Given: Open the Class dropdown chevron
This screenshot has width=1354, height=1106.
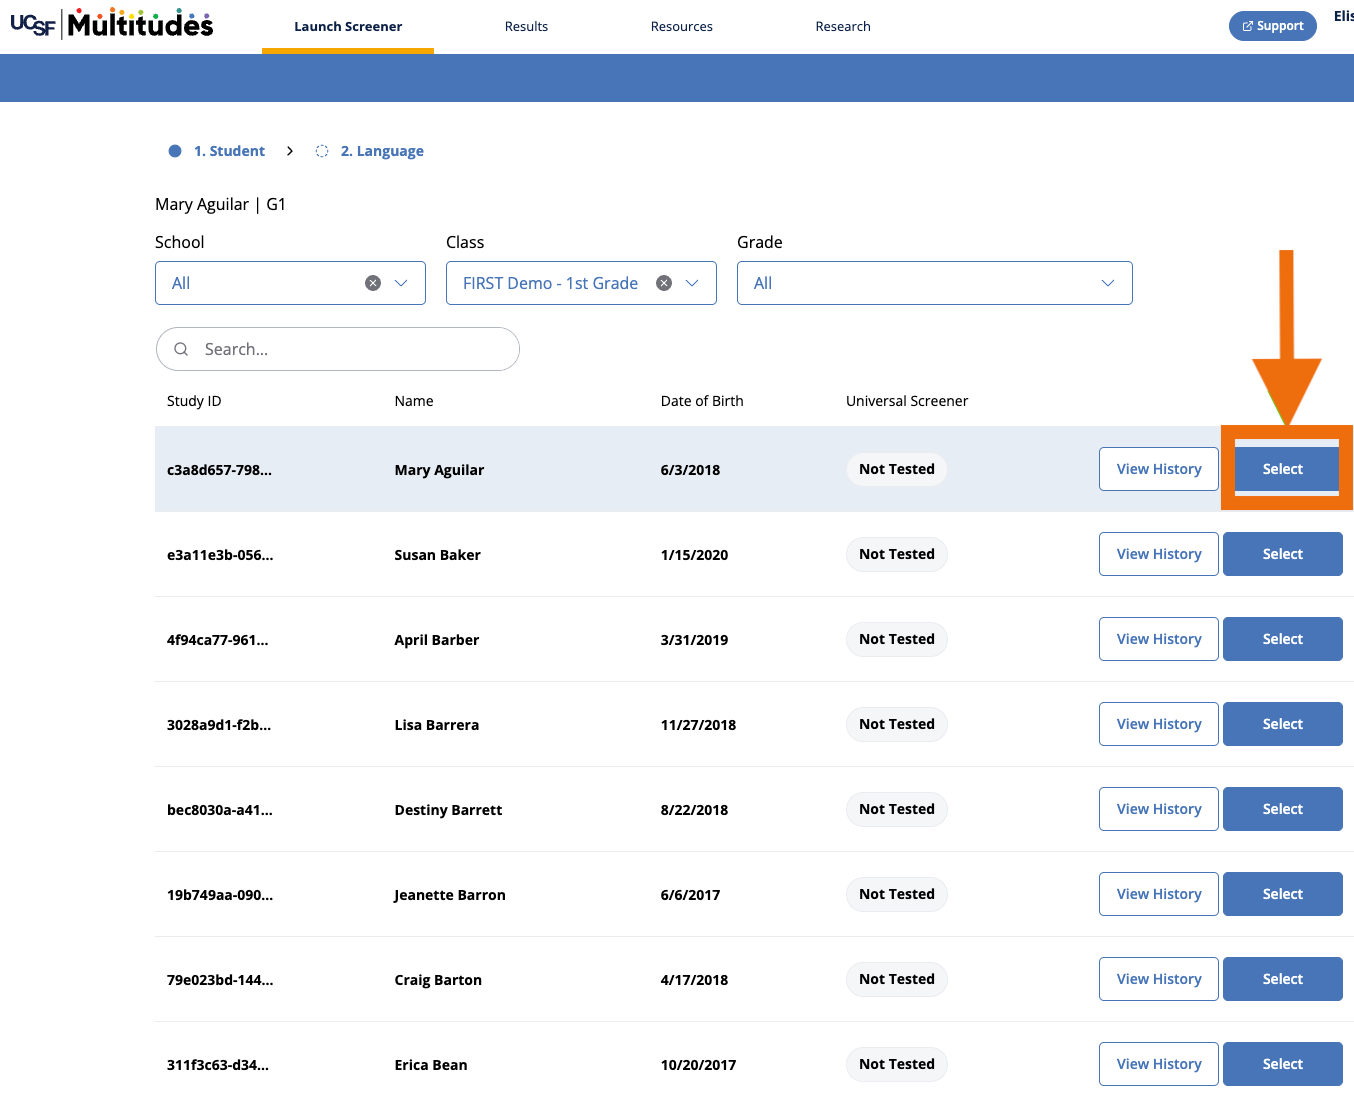Looking at the screenshot, I should (x=692, y=283).
